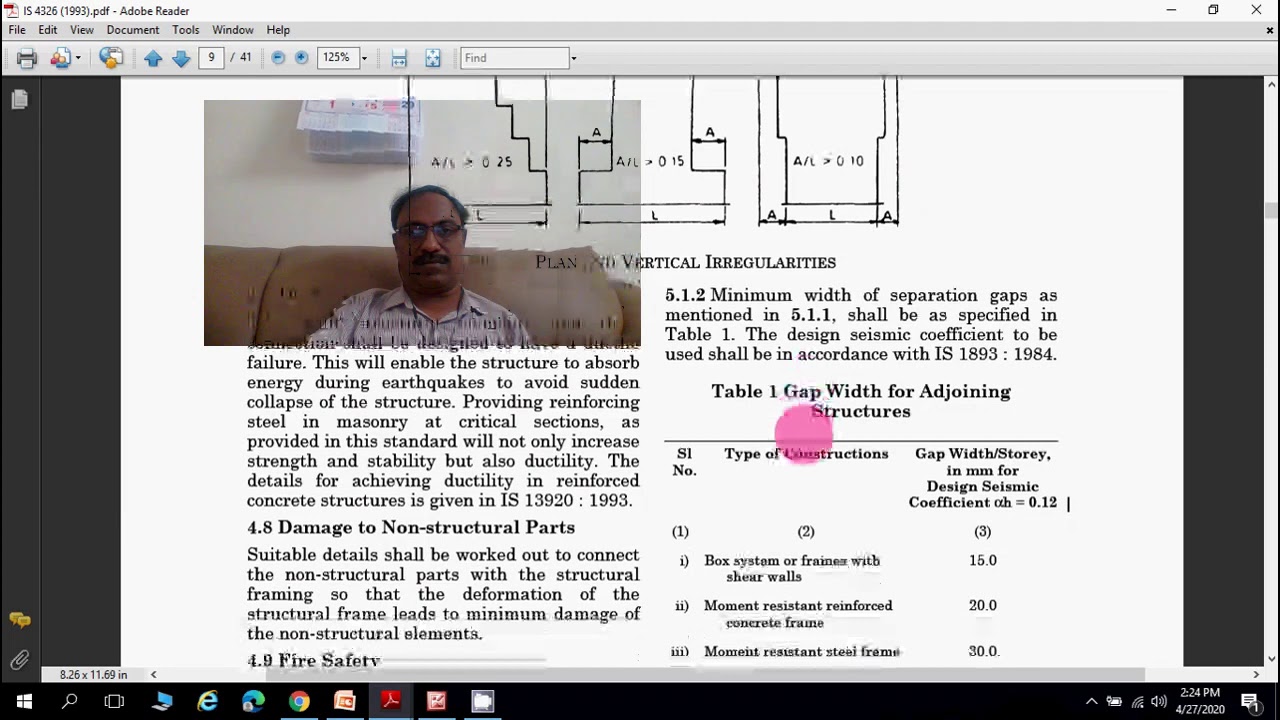This screenshot has width=1280, height=720.
Task: Open the Tools menu
Action: click(x=186, y=30)
